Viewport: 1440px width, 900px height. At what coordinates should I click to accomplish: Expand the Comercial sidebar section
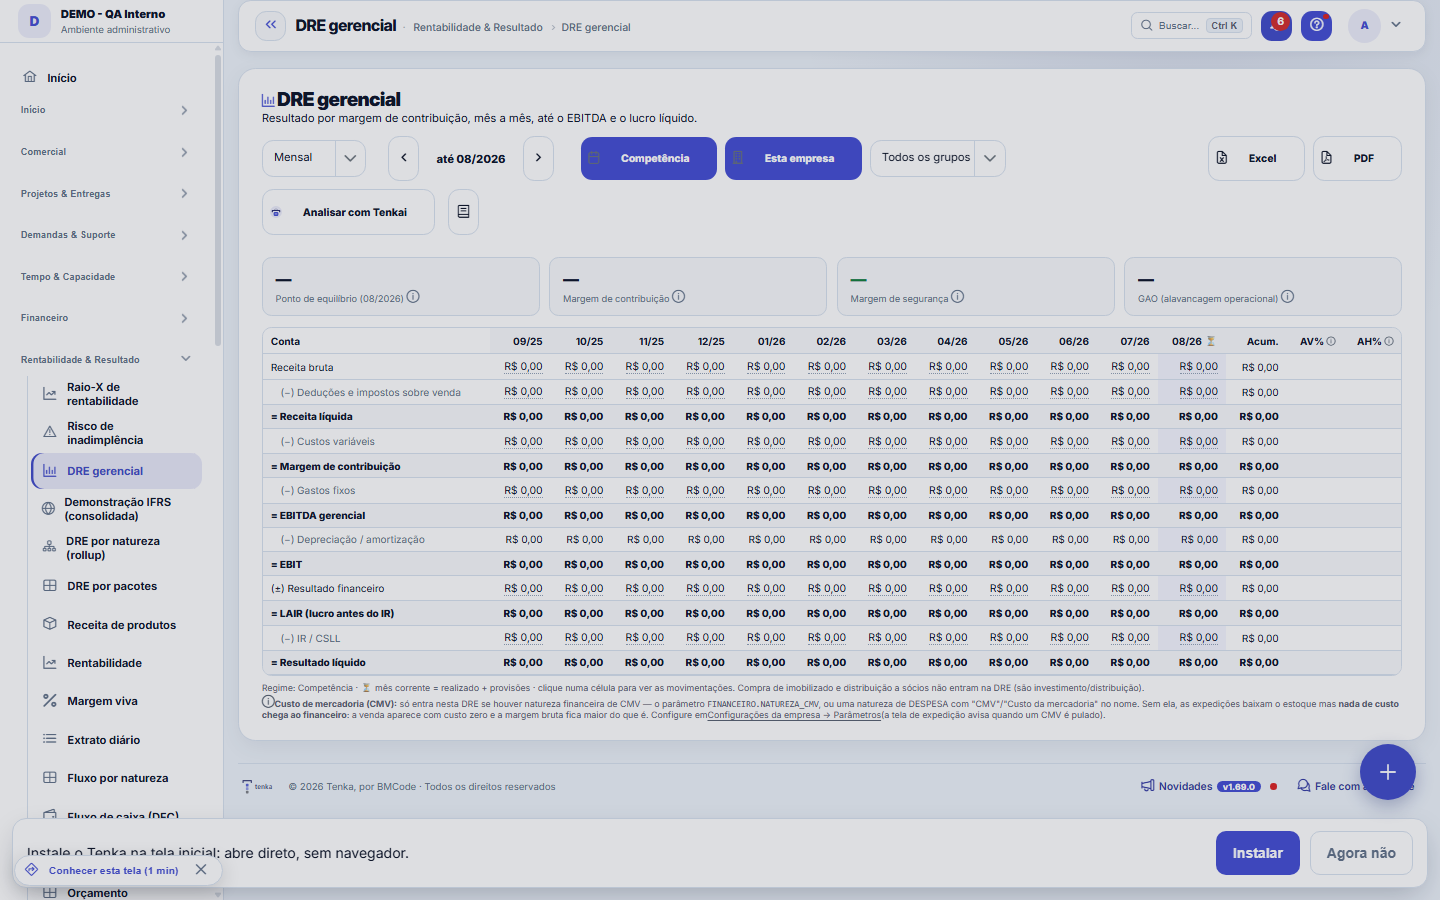coord(105,152)
